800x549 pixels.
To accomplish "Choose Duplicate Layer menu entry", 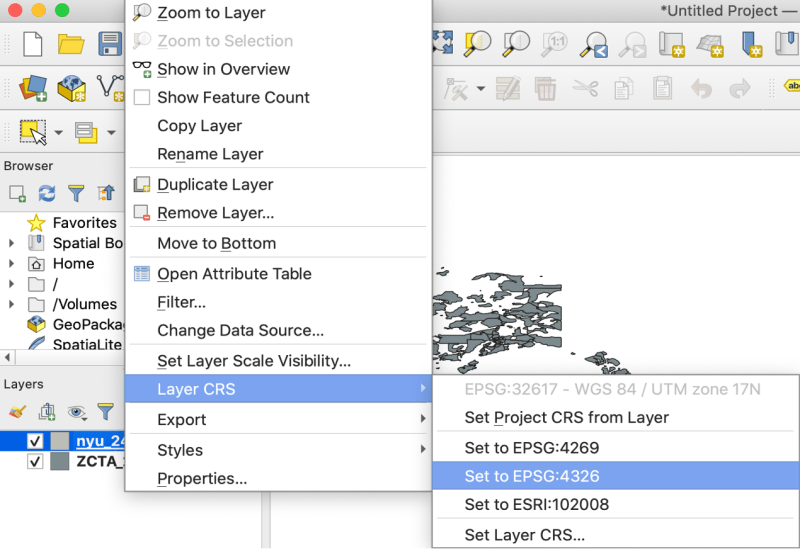I will 279,184.
